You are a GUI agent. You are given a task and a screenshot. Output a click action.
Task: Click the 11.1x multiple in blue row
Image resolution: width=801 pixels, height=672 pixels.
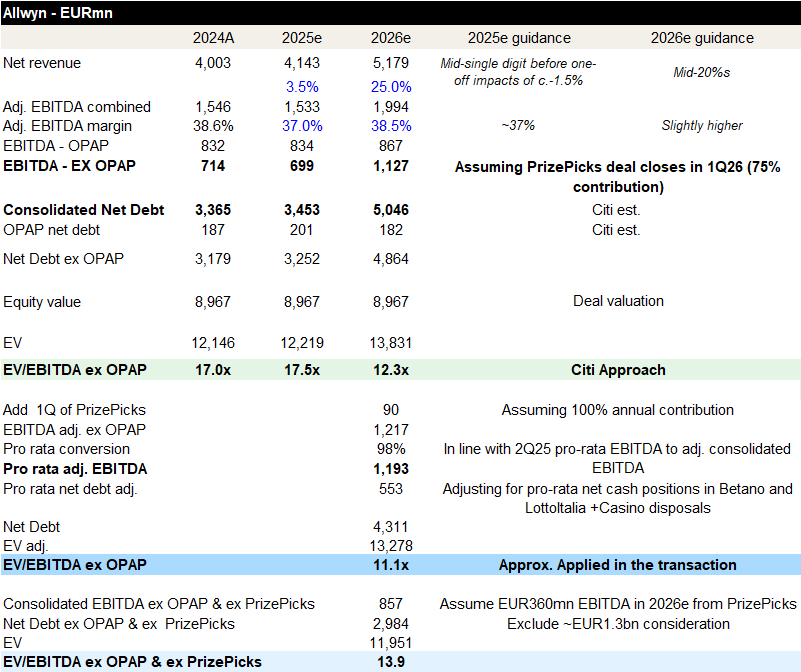tap(392, 565)
